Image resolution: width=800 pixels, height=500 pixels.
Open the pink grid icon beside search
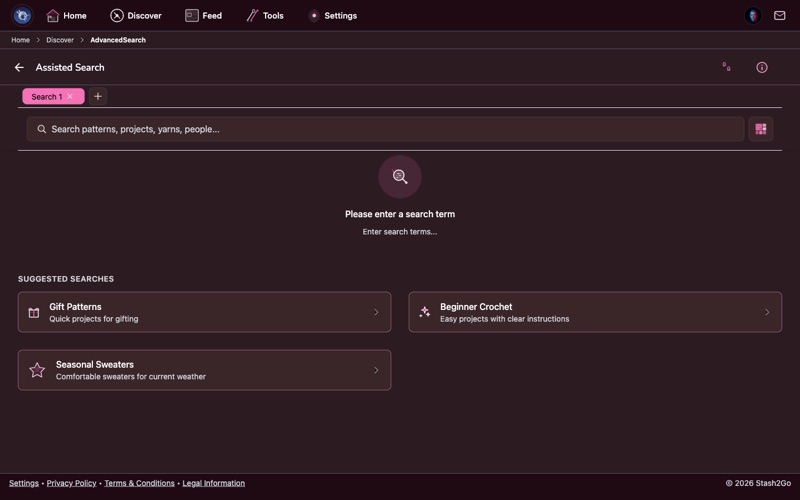[760, 129]
